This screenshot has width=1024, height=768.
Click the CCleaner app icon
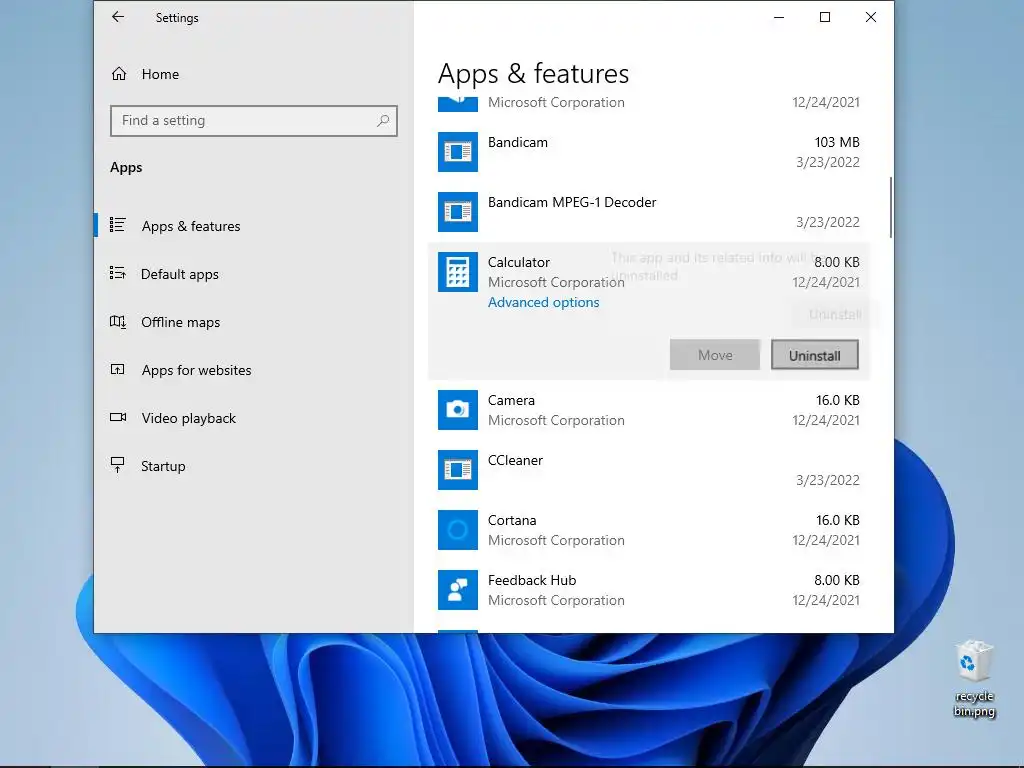pos(458,470)
